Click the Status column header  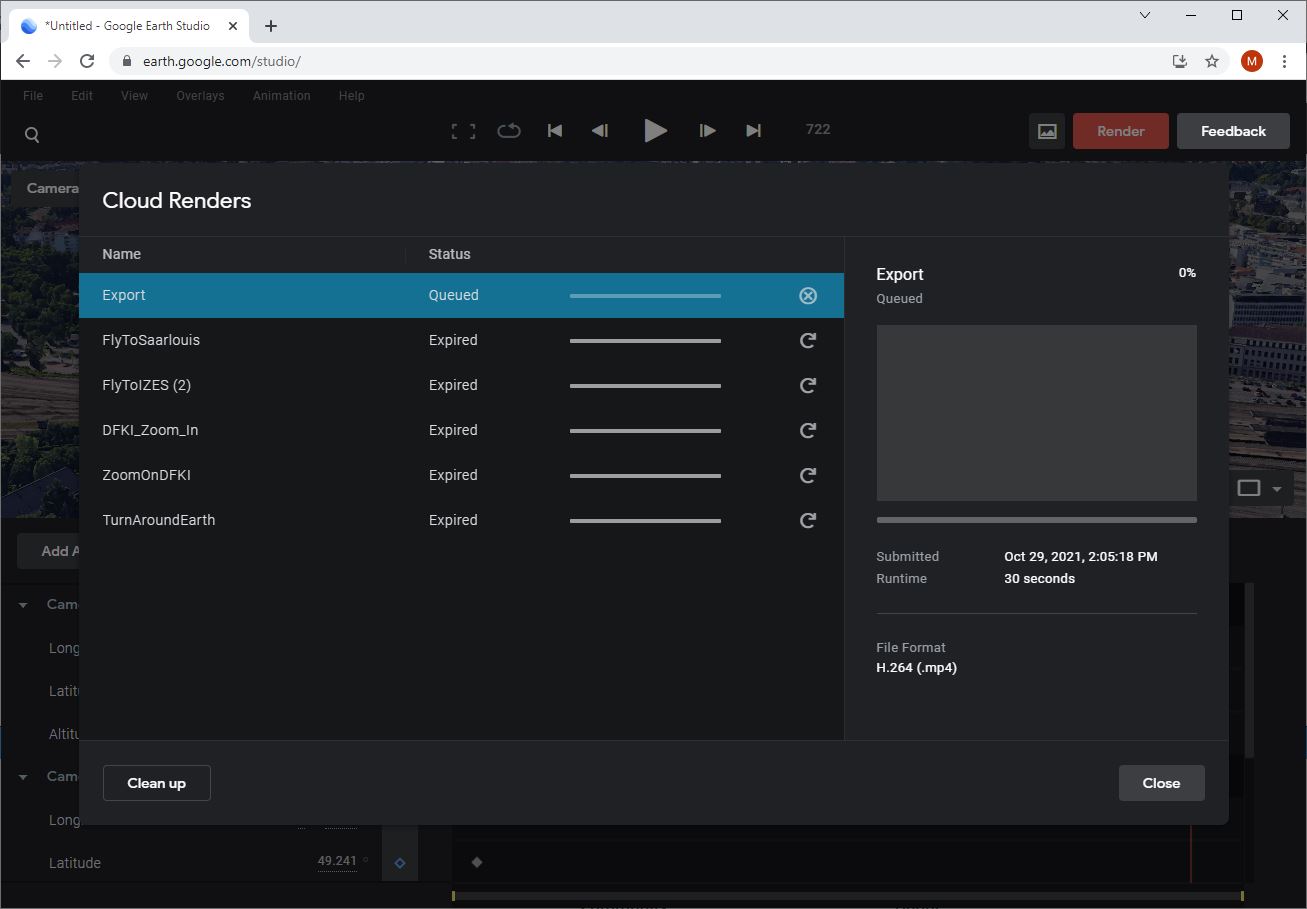tap(449, 254)
